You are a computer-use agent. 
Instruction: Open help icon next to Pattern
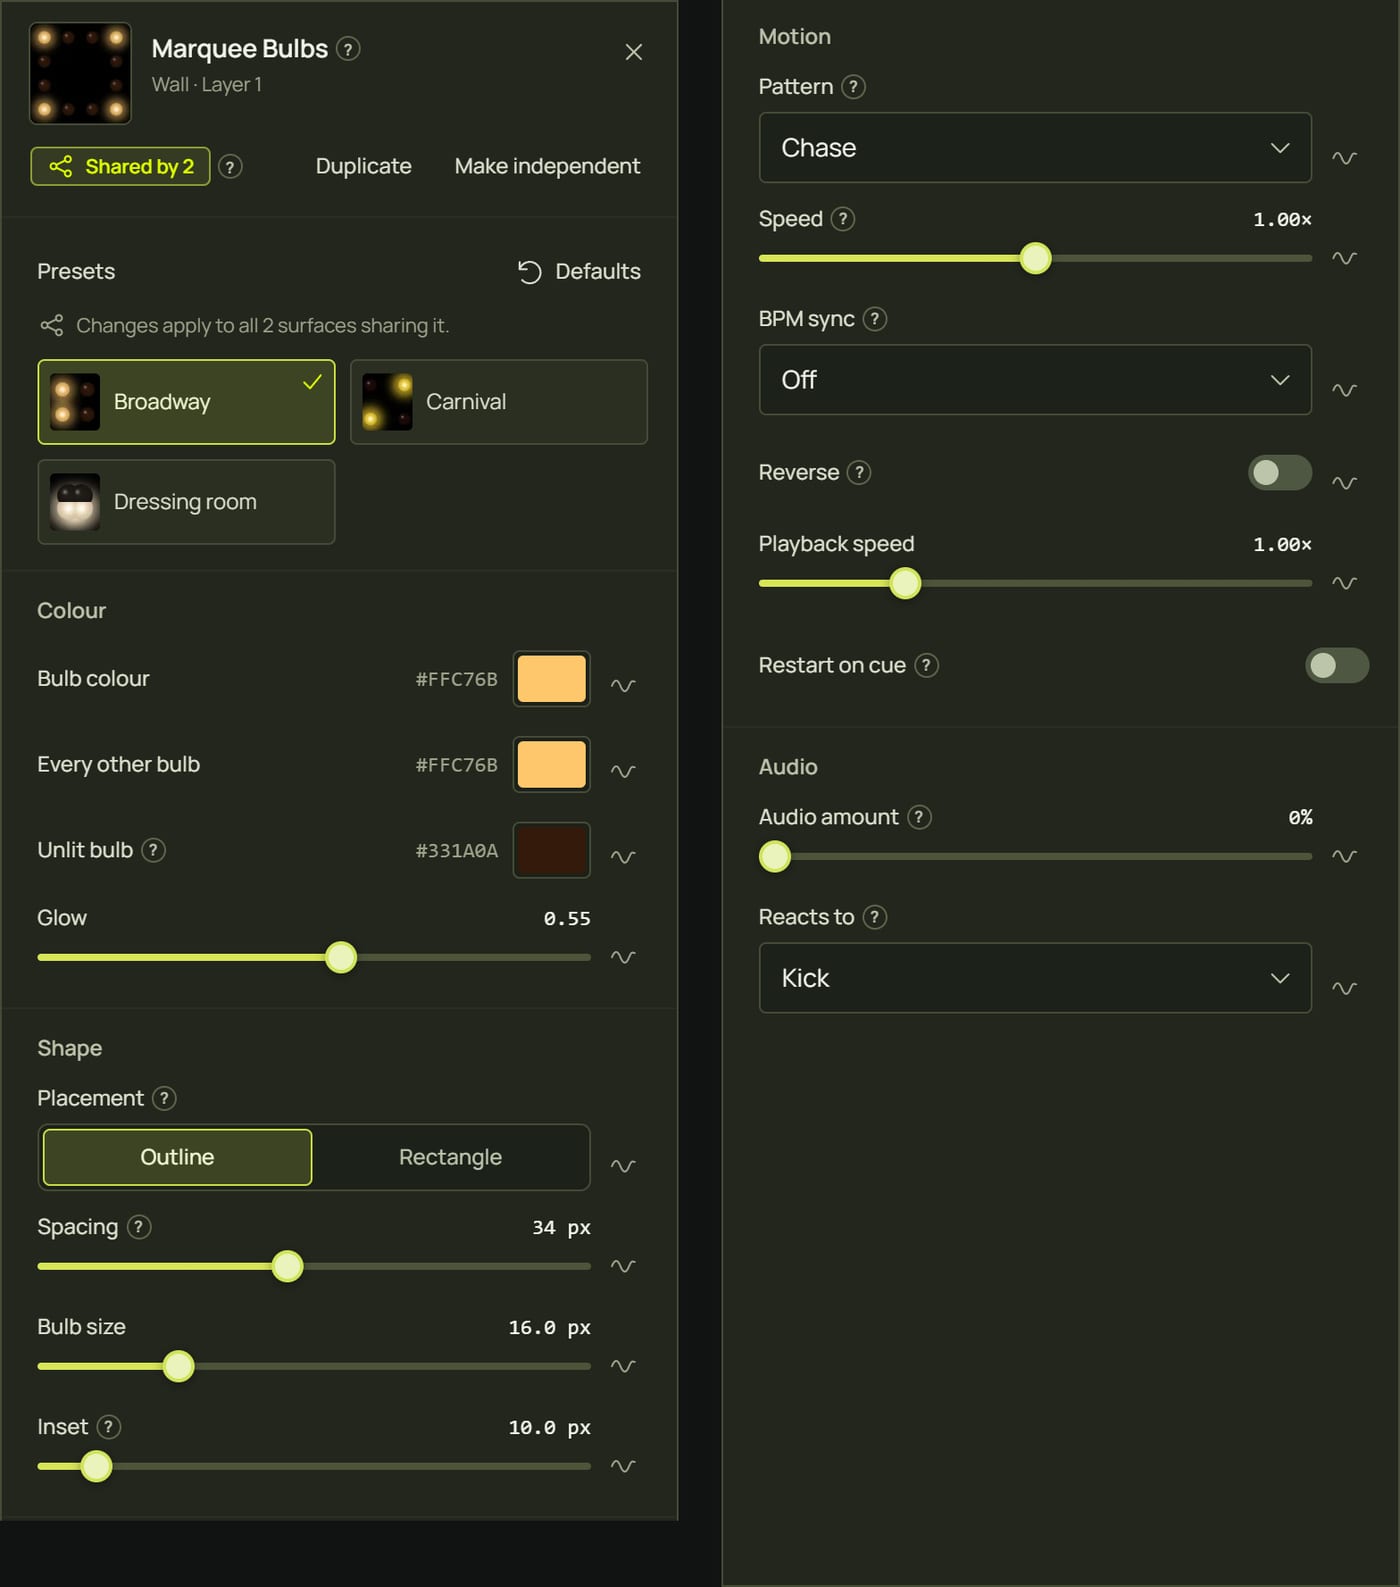(853, 87)
